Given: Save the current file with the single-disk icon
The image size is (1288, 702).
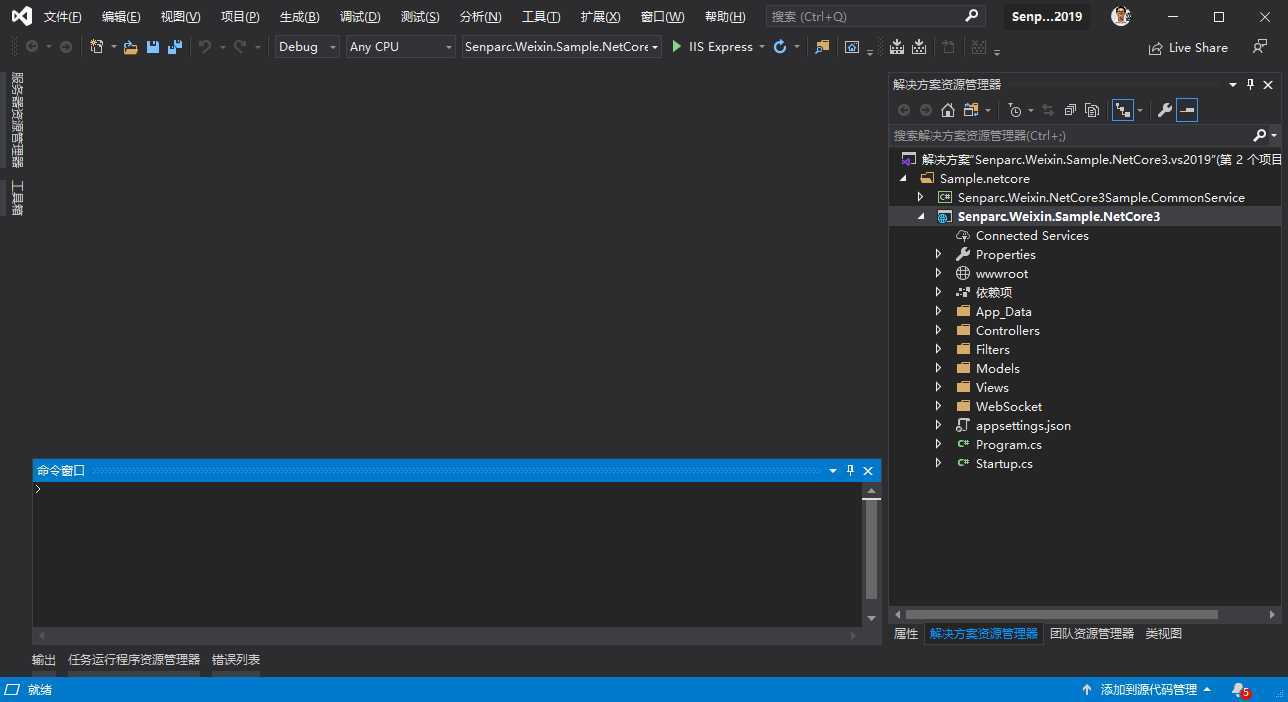Looking at the screenshot, I should pos(153,47).
